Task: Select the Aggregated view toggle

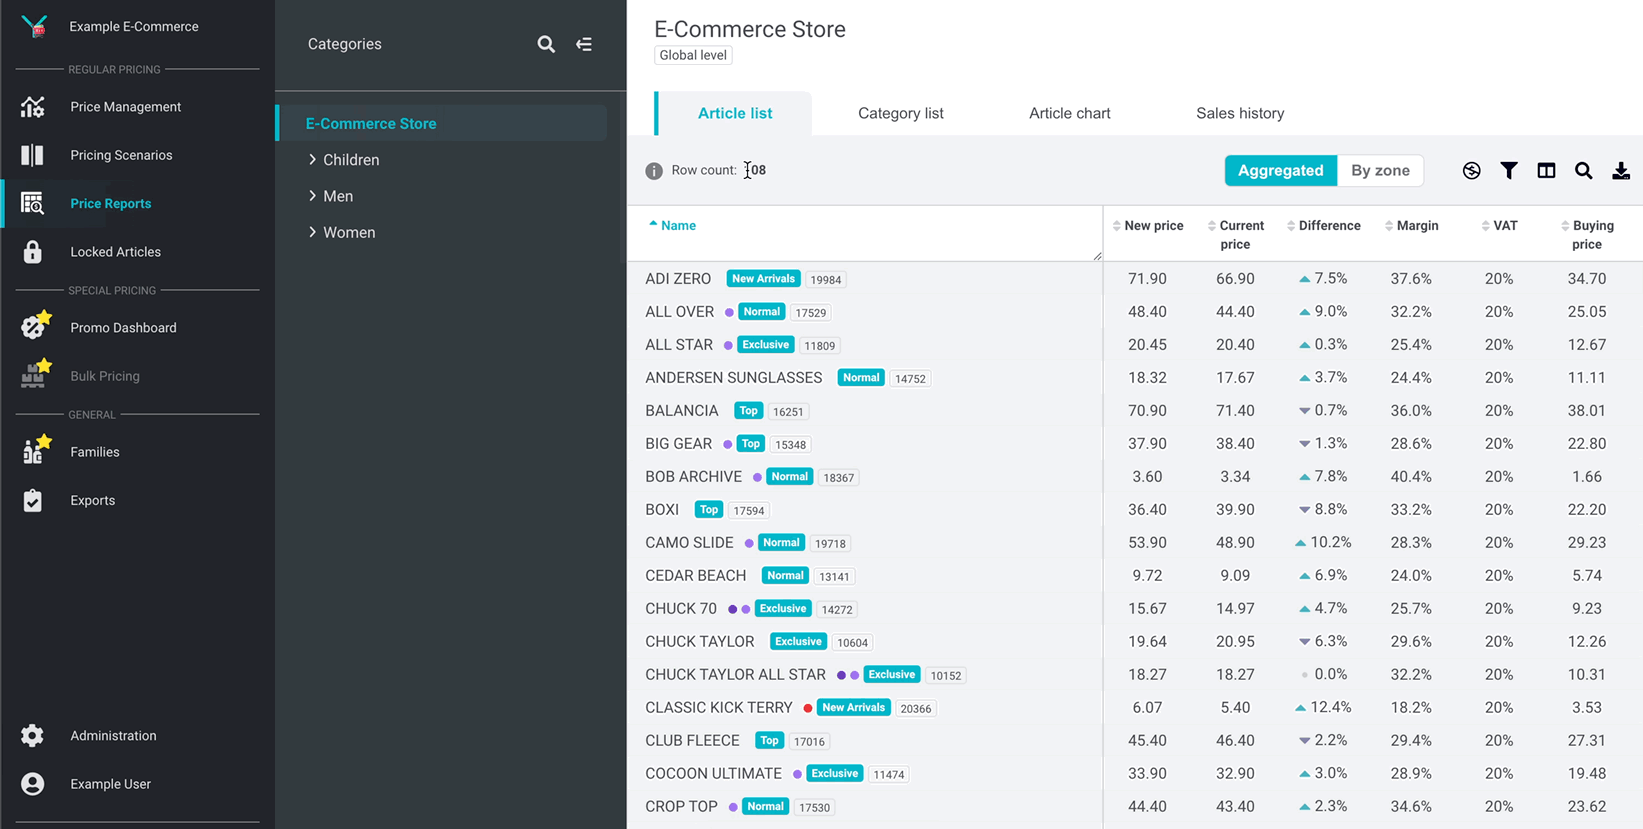Action: (x=1280, y=171)
